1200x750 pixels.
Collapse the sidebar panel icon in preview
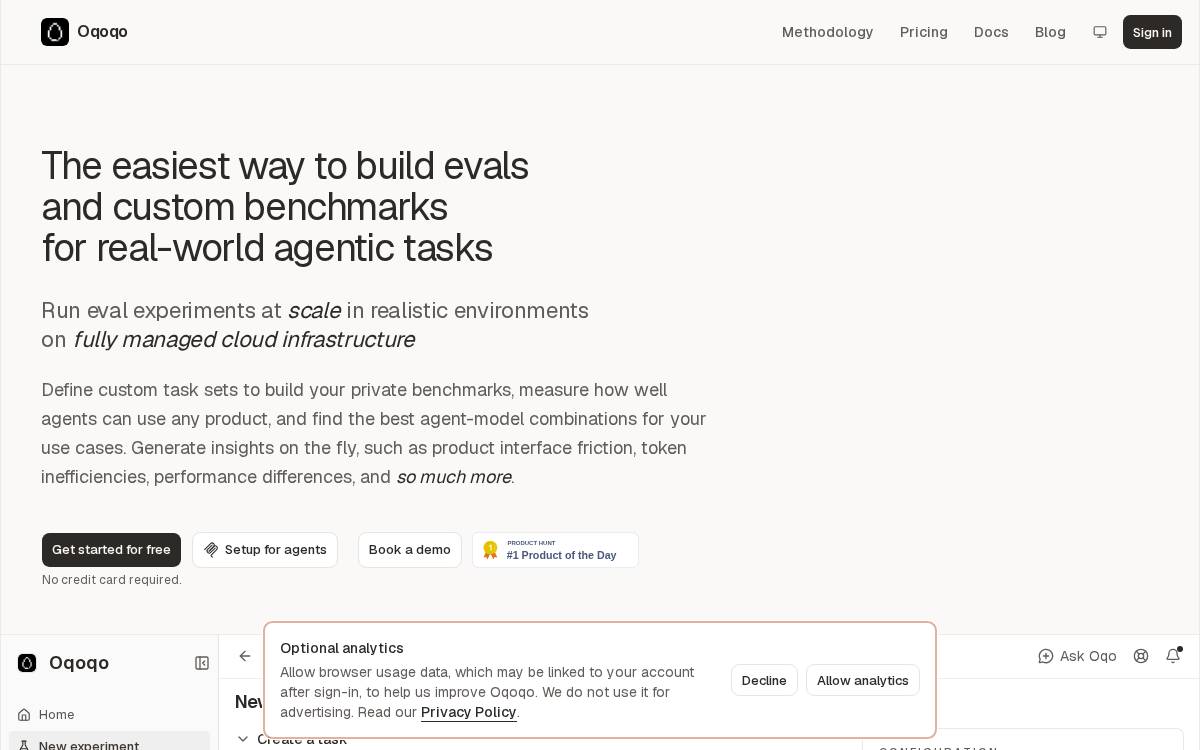[x=202, y=663]
